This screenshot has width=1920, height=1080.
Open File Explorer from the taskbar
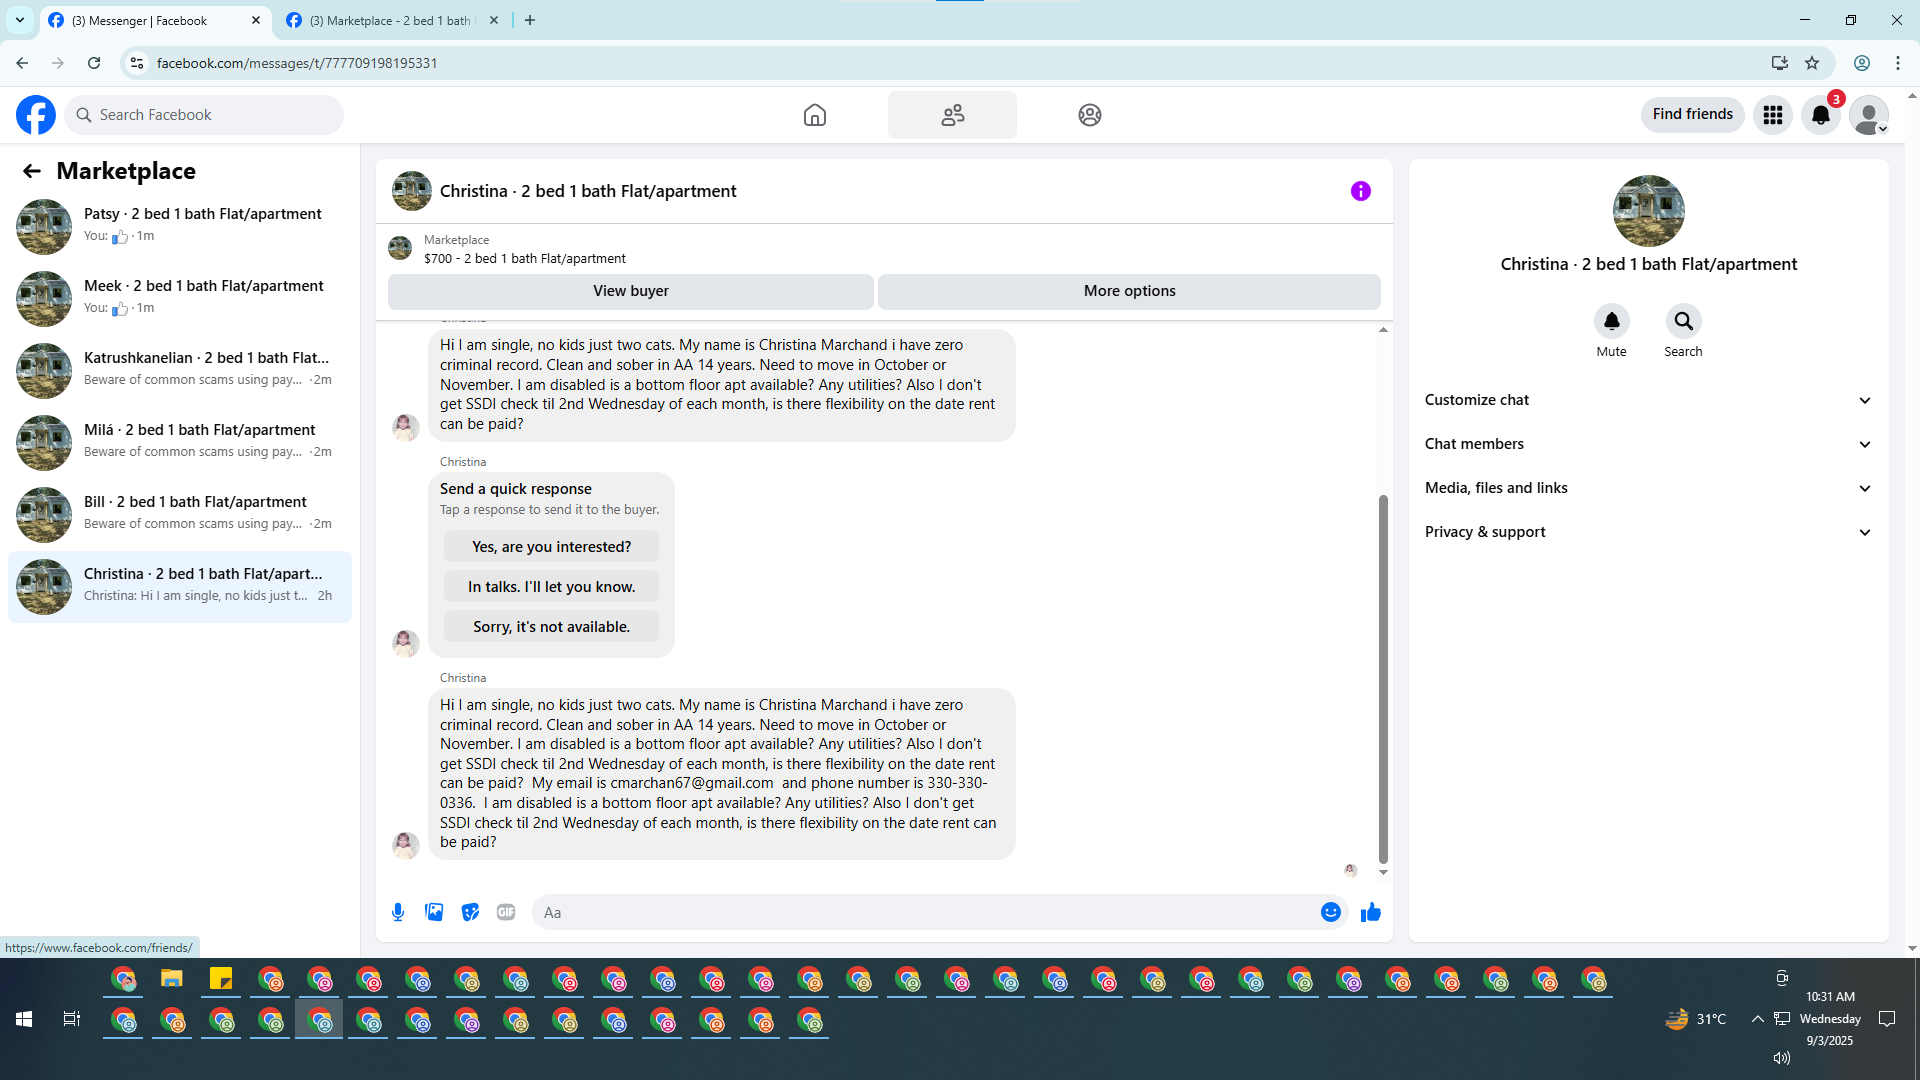click(x=172, y=979)
